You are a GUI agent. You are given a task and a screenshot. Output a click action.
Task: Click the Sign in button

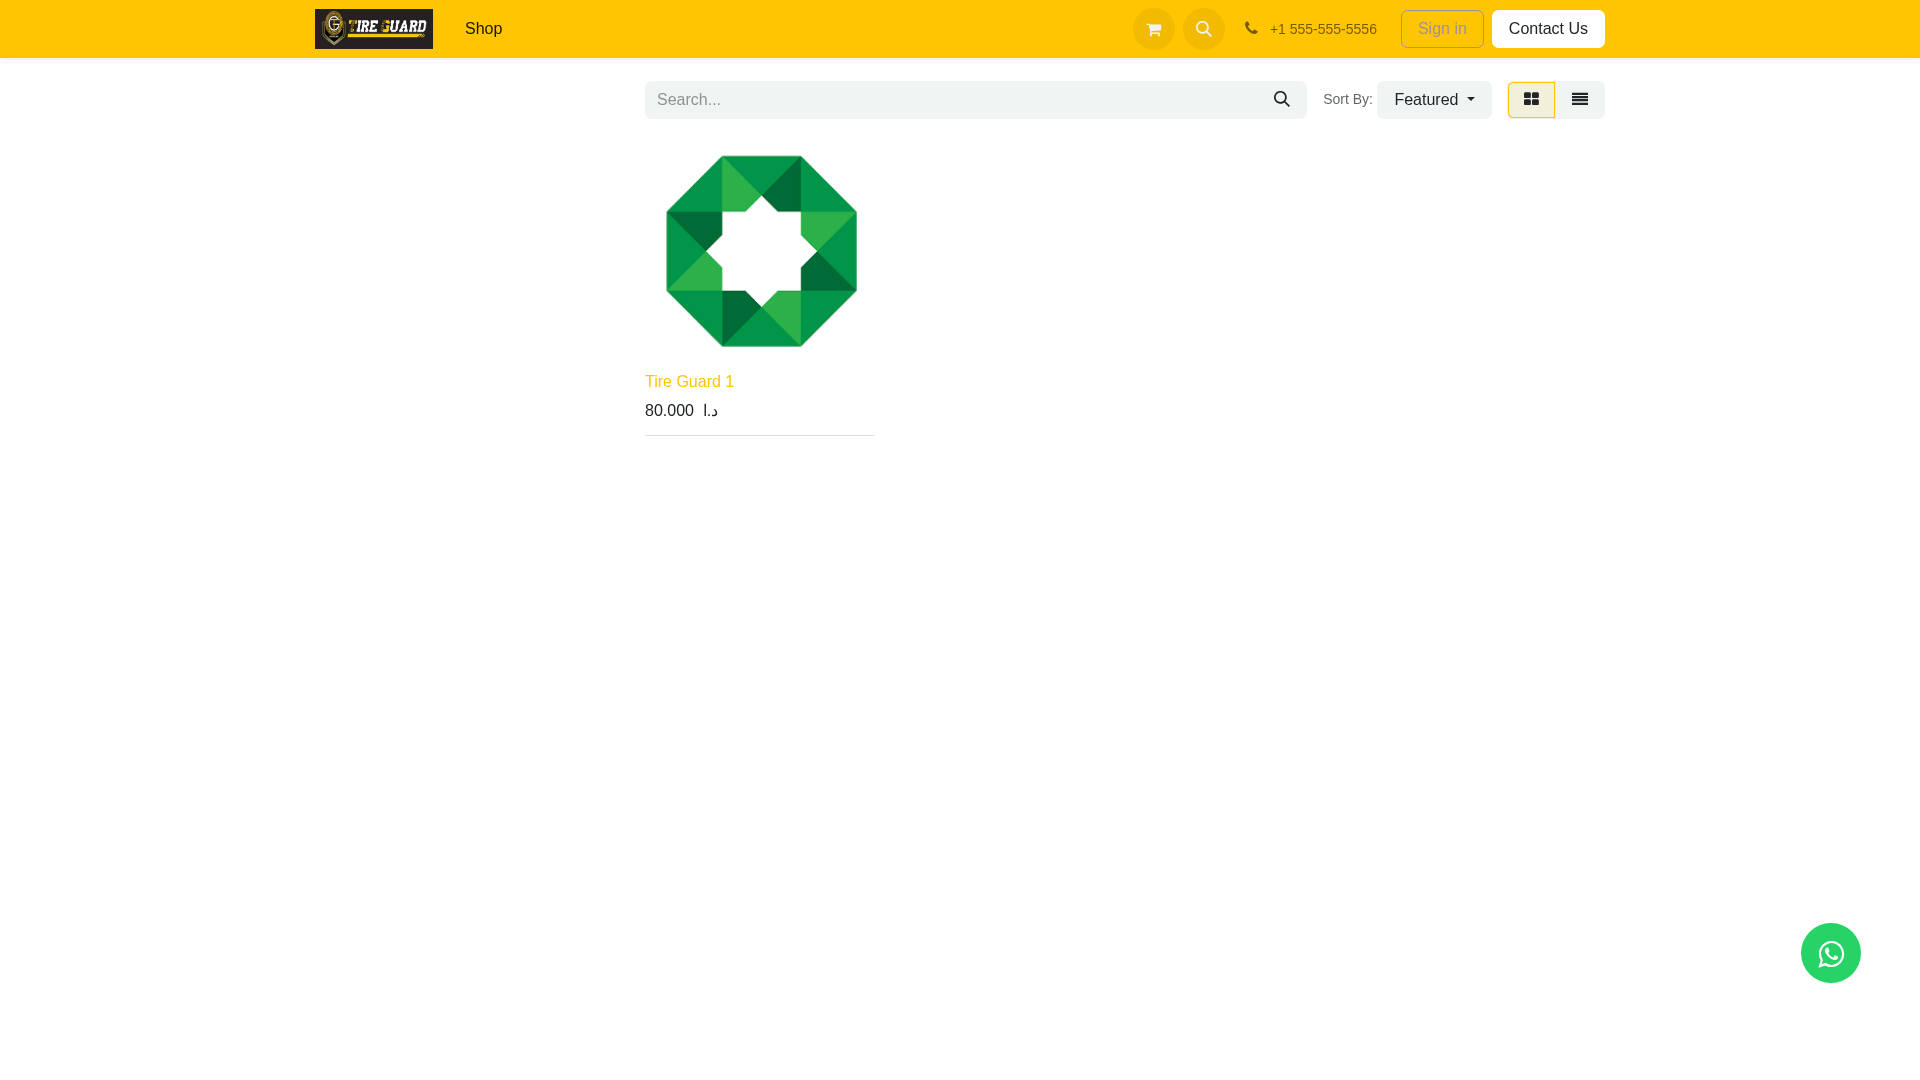[x=1441, y=29]
